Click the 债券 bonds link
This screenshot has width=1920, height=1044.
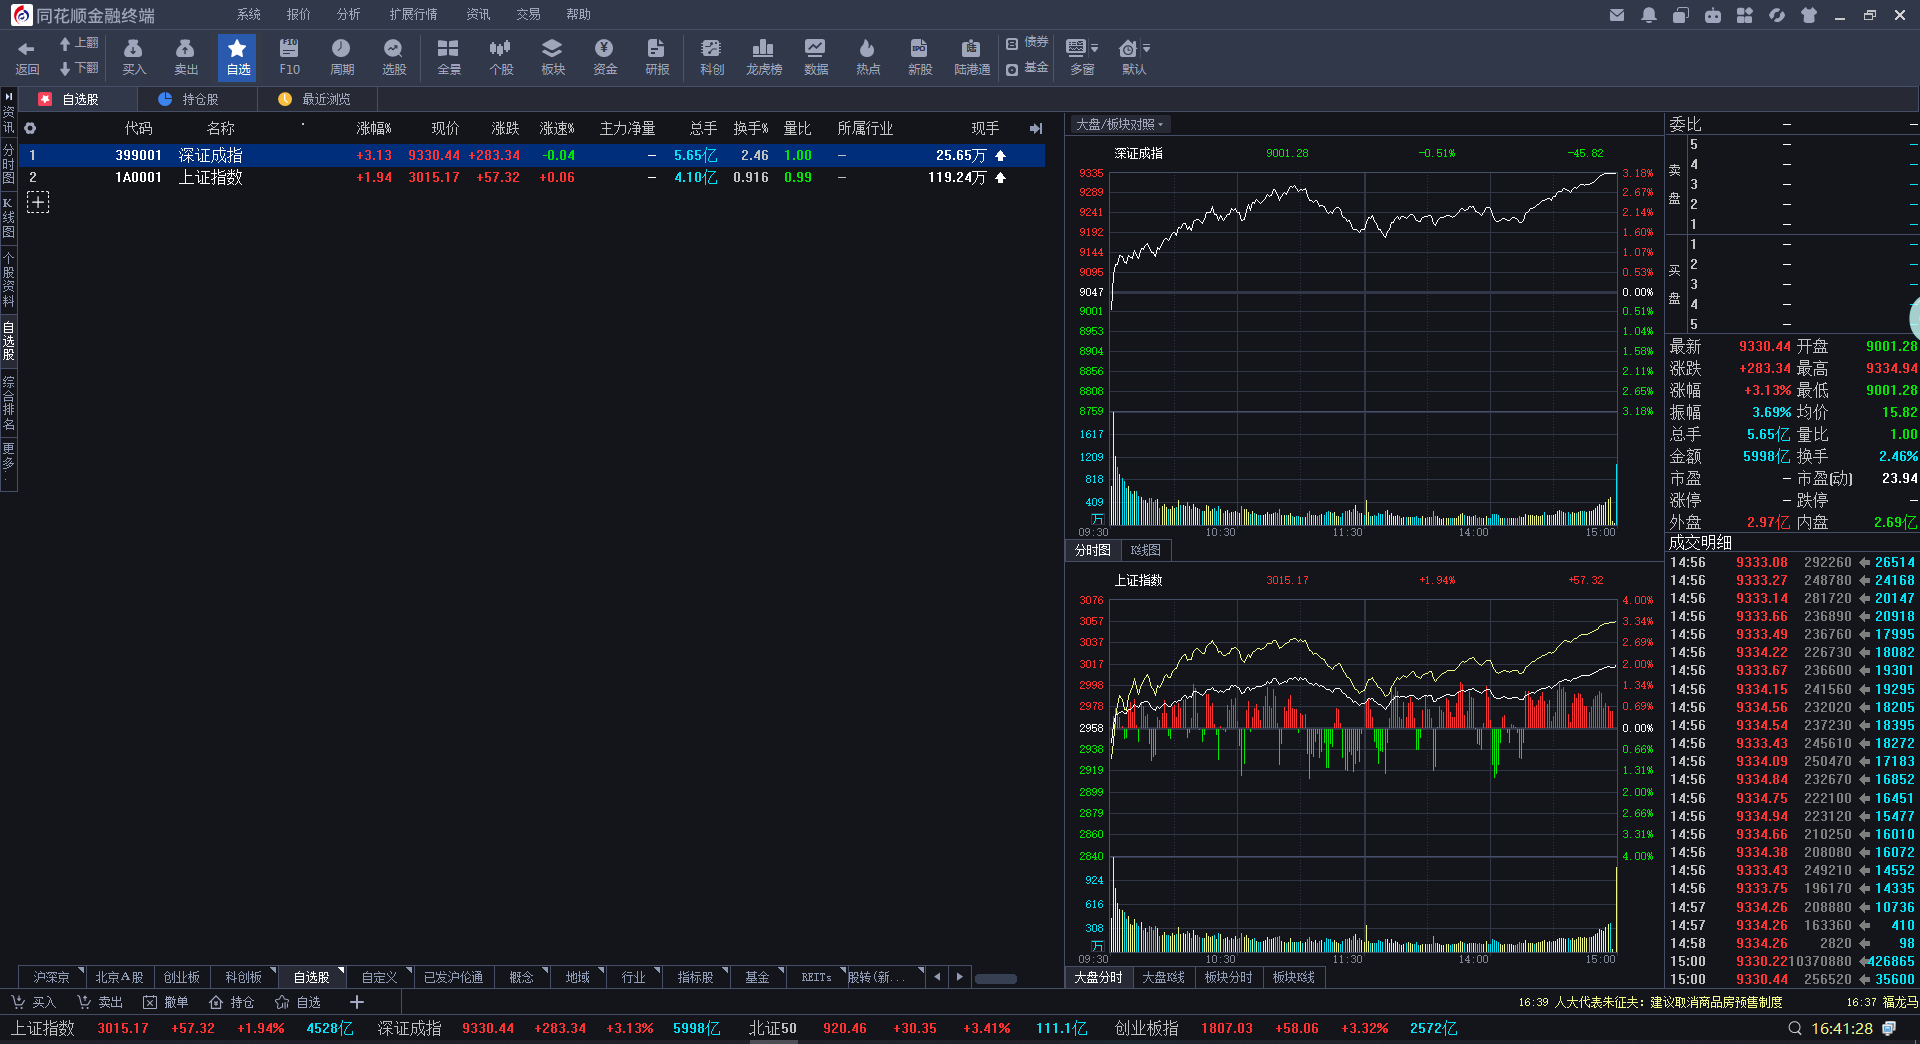[1027, 43]
